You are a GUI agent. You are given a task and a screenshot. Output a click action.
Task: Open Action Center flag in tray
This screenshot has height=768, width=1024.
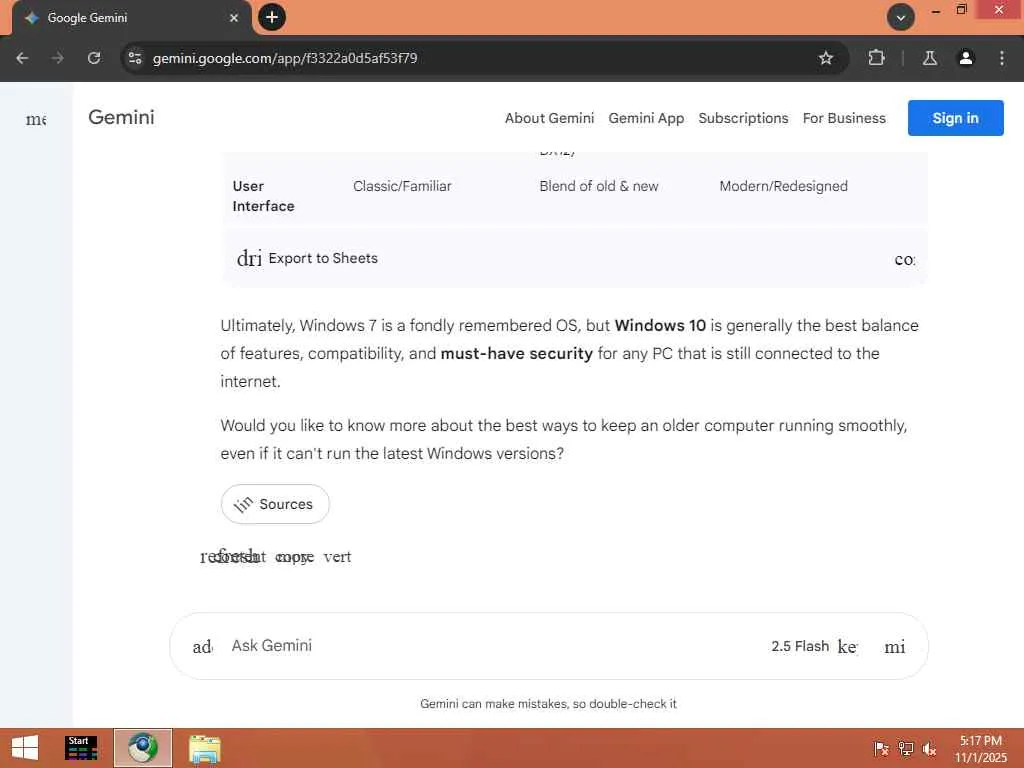(x=881, y=749)
